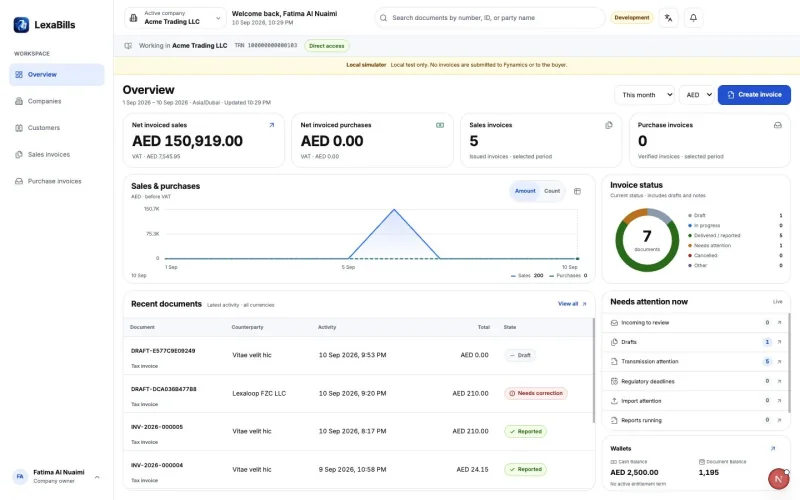The image size is (800, 500).
Task: Click the Draft legend color dot
Action: pos(690,215)
